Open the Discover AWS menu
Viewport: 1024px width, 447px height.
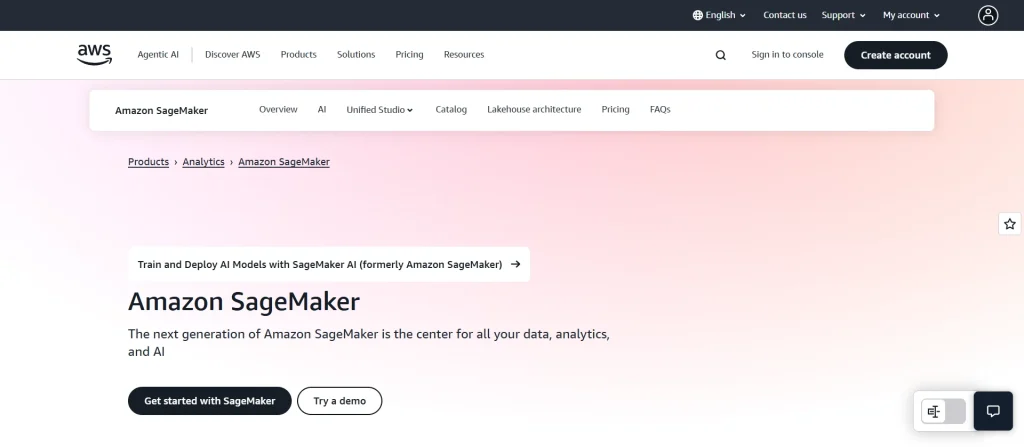coord(232,55)
